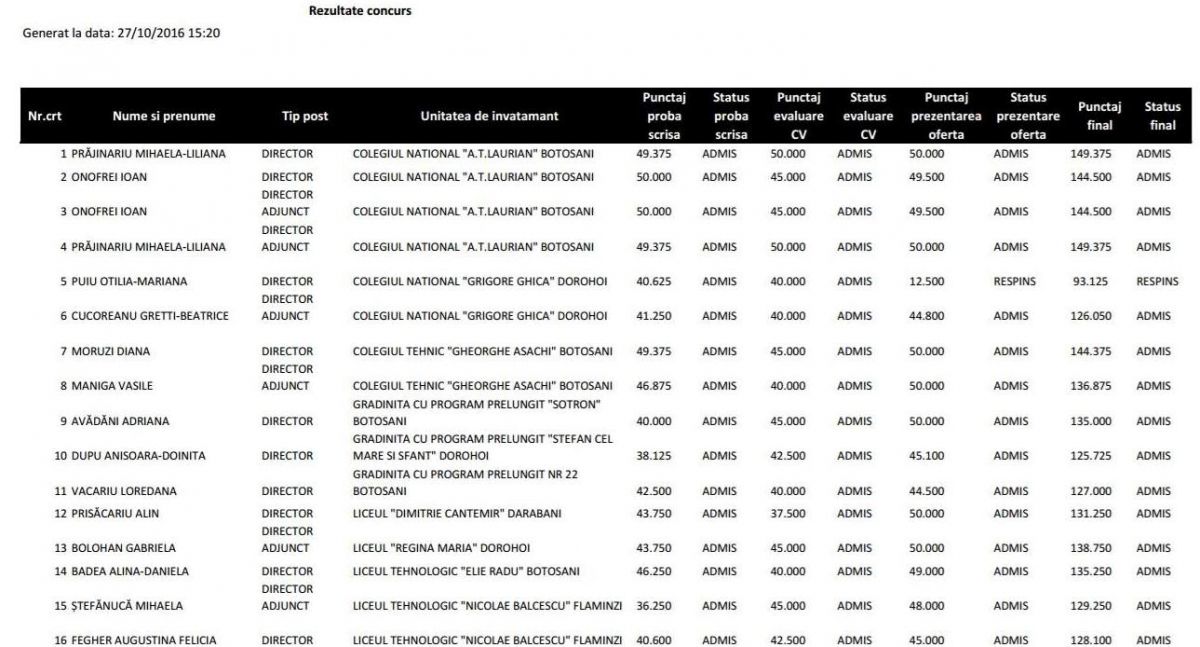1200x647 pixels.
Task: Click the 'Rezultate concurs' title
Action: coord(360,11)
